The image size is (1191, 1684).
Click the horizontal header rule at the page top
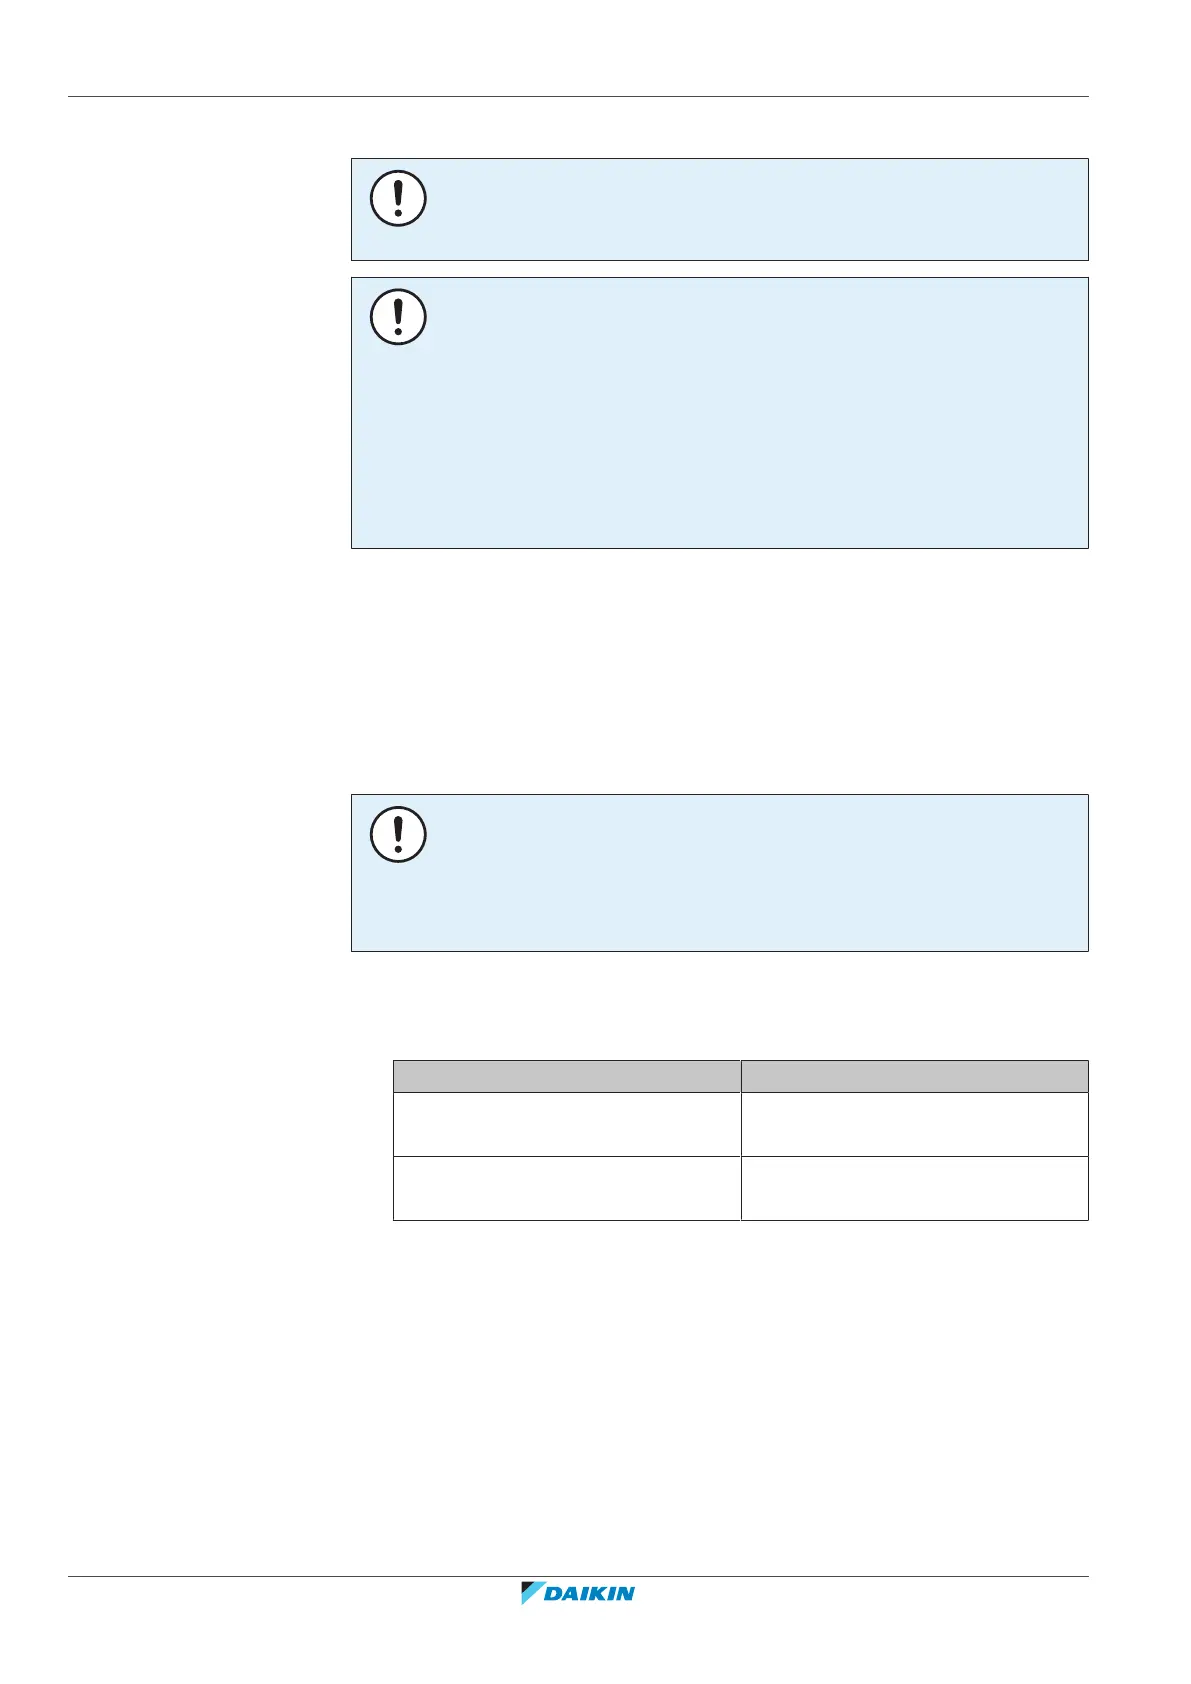point(577,97)
